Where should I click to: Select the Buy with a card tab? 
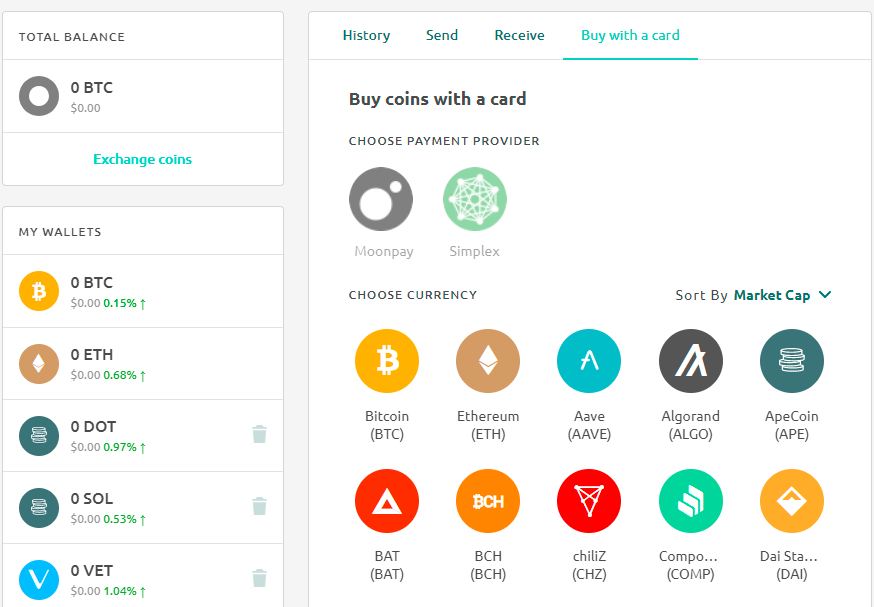click(630, 35)
